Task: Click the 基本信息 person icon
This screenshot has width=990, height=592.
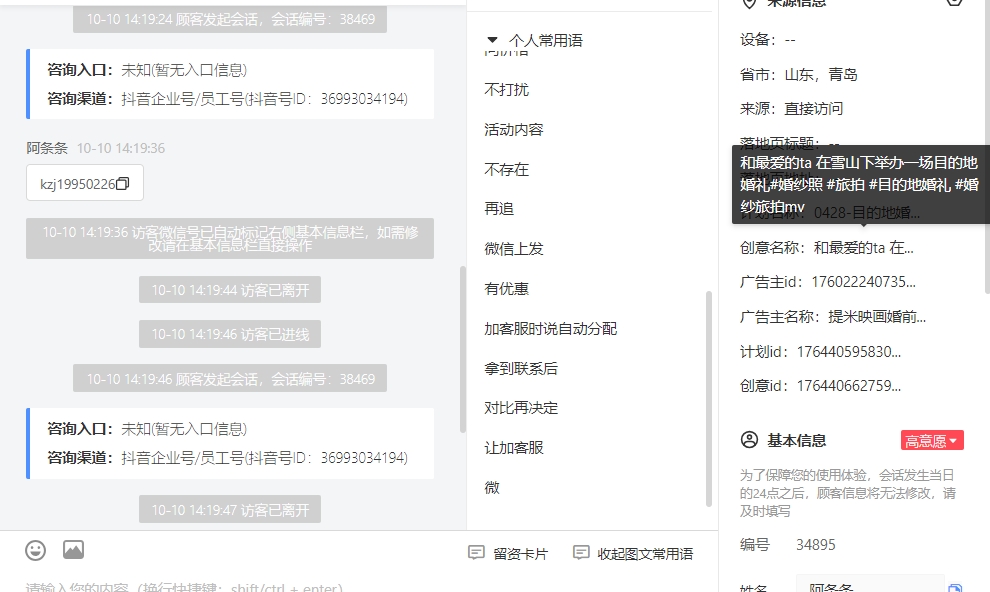Action: point(749,440)
